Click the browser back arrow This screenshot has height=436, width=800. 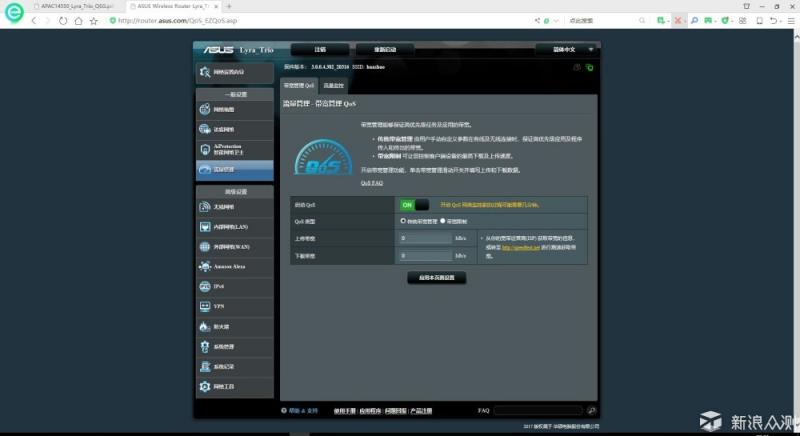click(x=34, y=20)
